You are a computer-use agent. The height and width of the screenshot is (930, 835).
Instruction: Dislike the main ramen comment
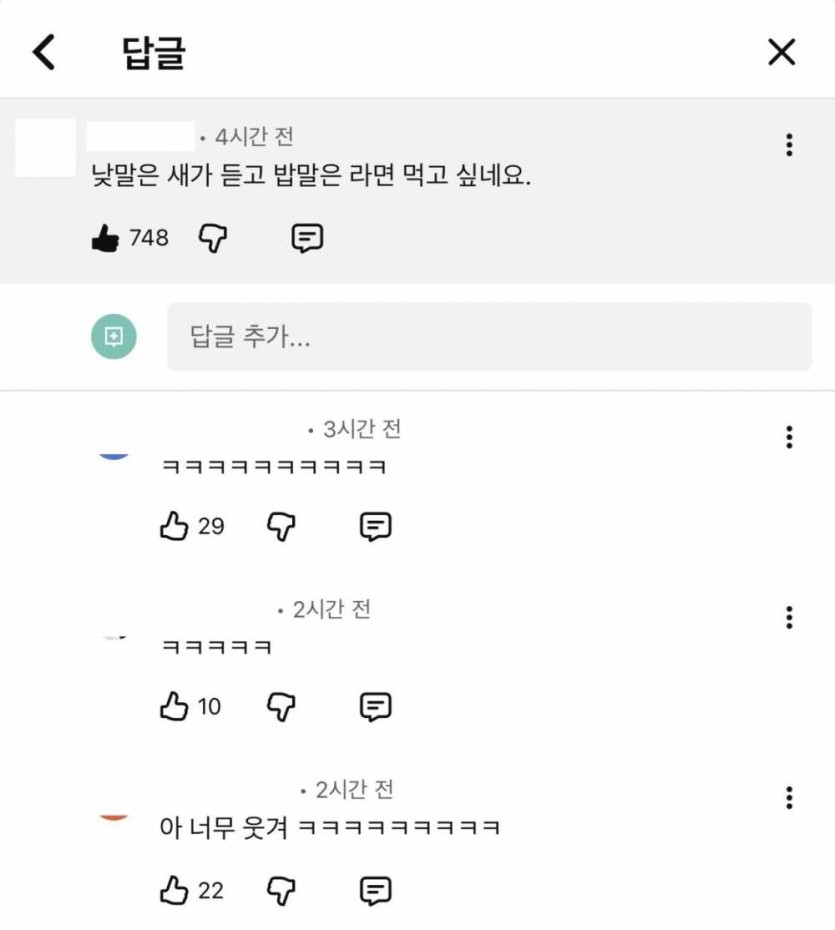tap(213, 238)
